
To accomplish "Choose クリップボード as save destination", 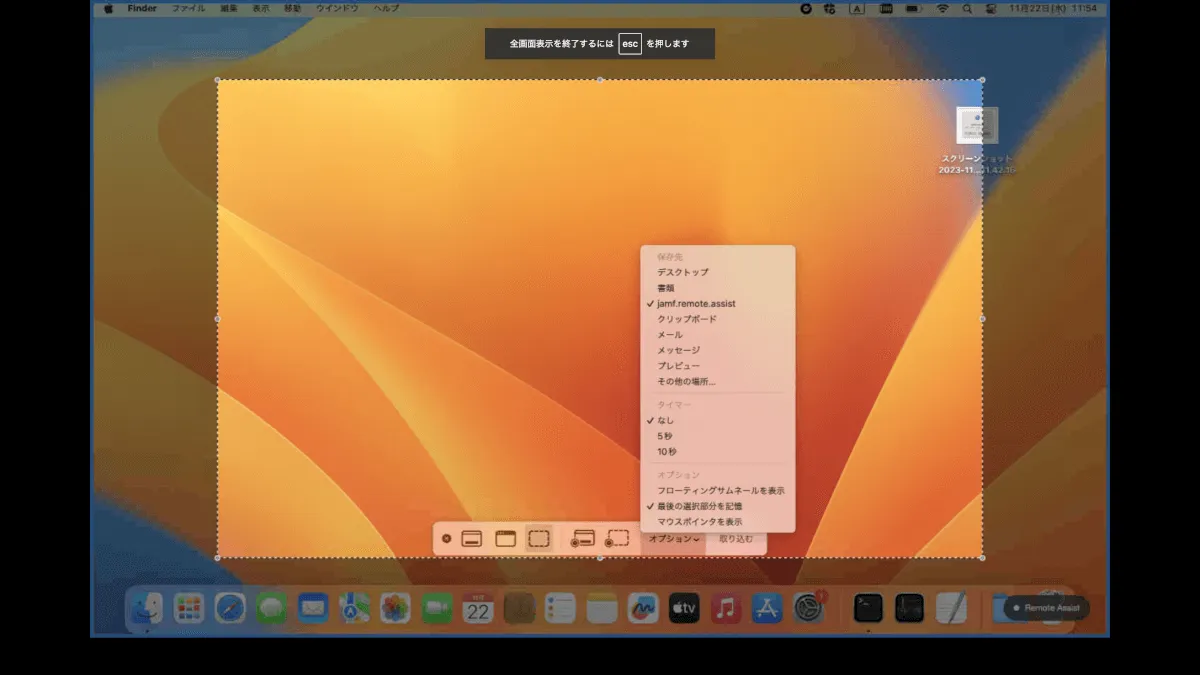I will pos(686,319).
